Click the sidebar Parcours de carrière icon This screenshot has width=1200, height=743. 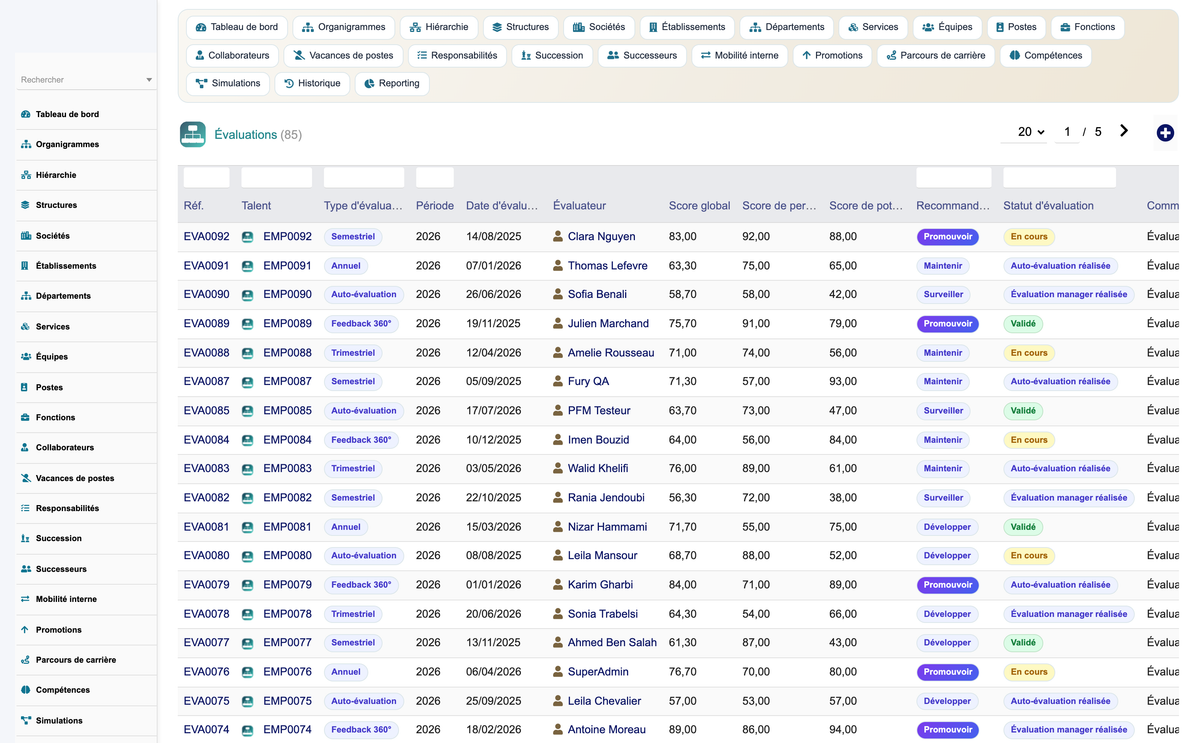25,660
